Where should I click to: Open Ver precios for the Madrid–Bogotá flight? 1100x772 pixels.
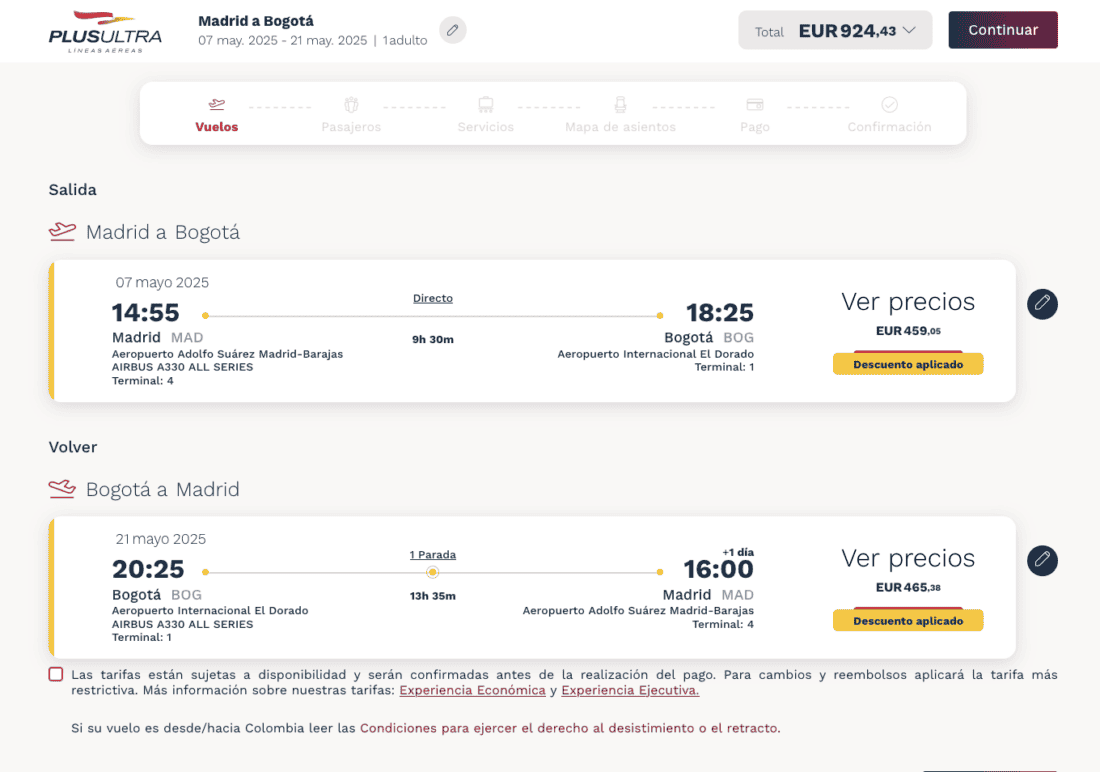(x=908, y=302)
